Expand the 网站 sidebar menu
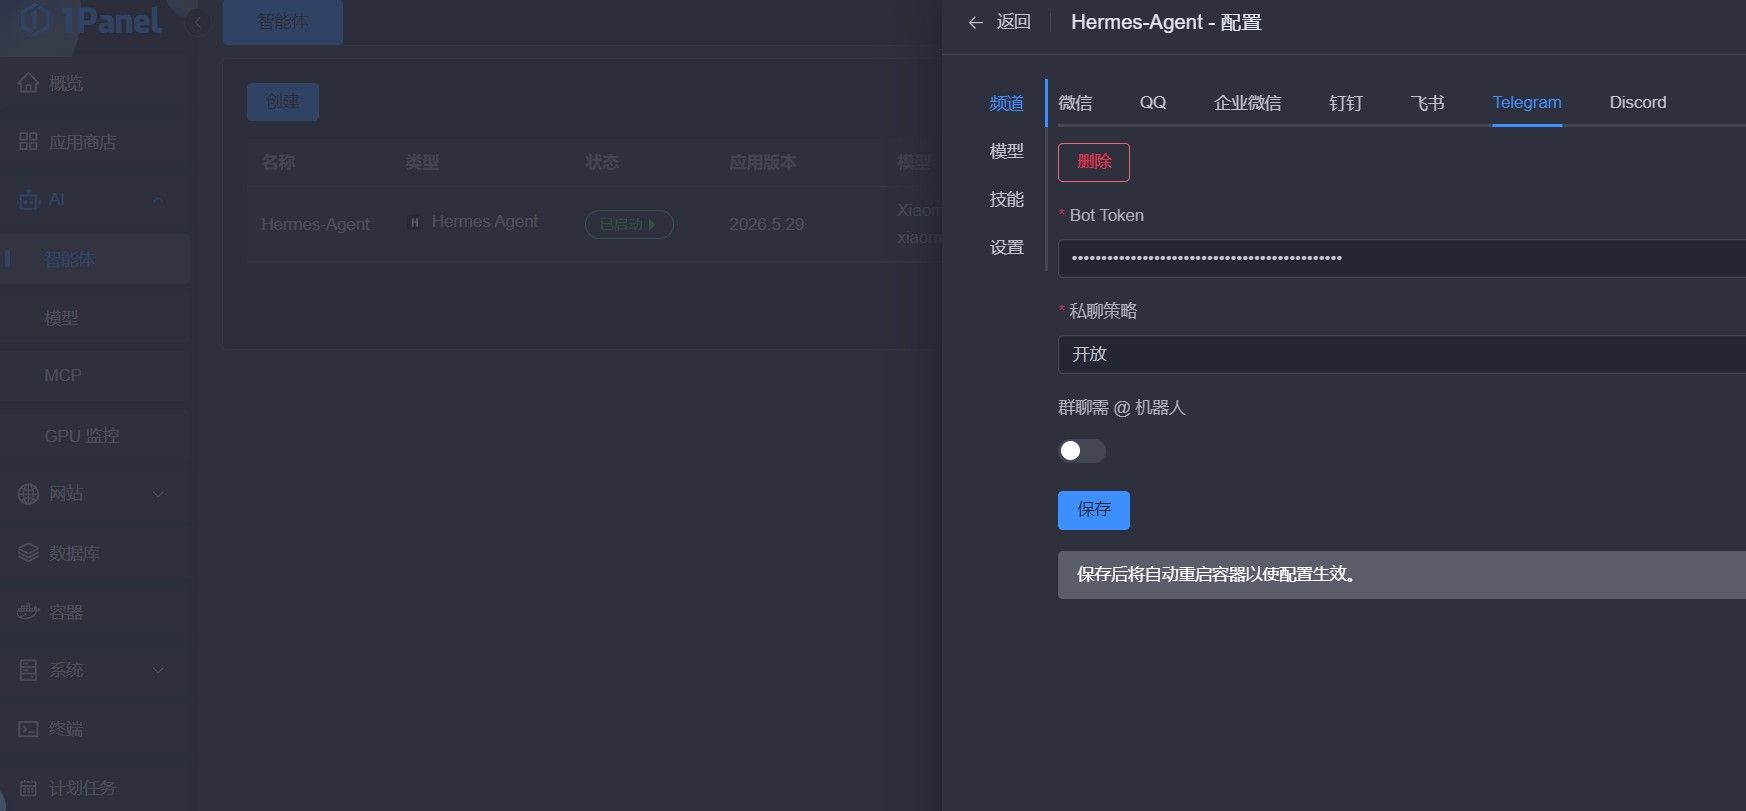The image size is (1746, 811). [x=158, y=494]
